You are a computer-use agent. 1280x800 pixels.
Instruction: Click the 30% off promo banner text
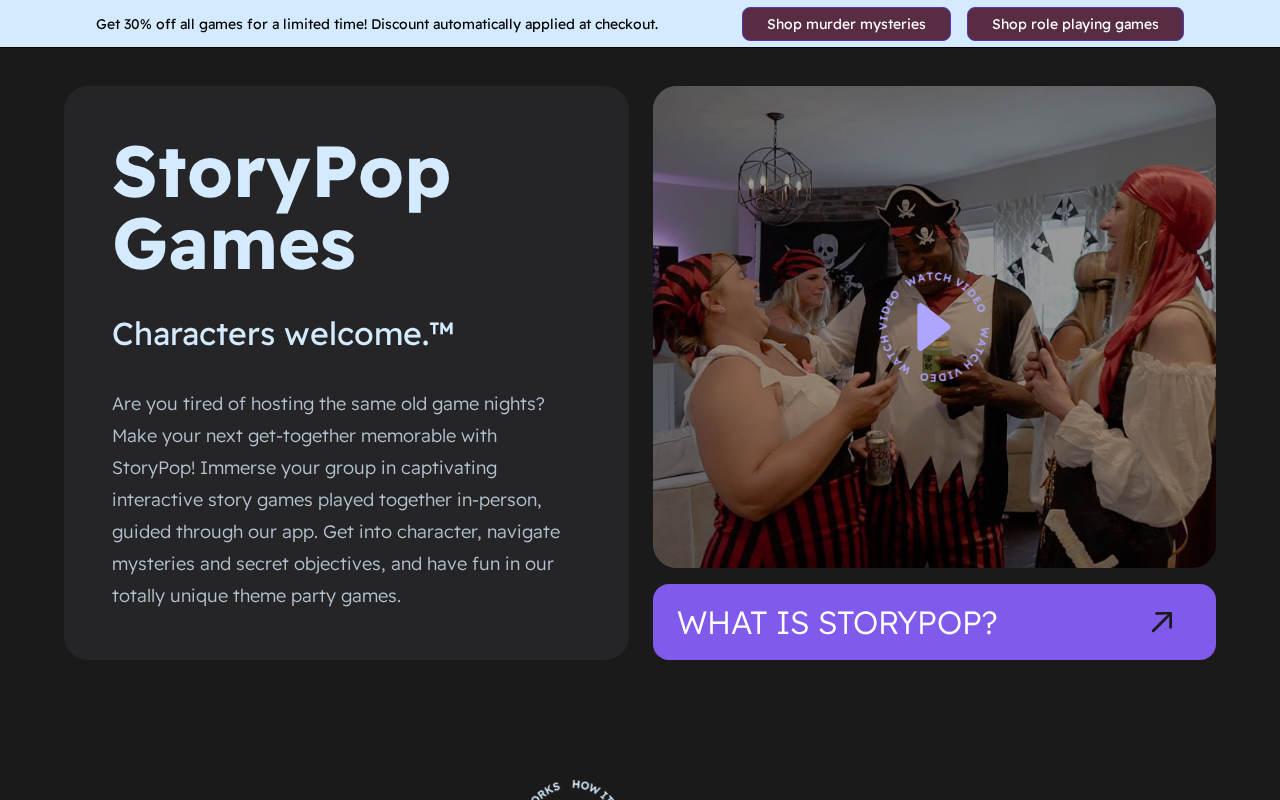click(377, 24)
